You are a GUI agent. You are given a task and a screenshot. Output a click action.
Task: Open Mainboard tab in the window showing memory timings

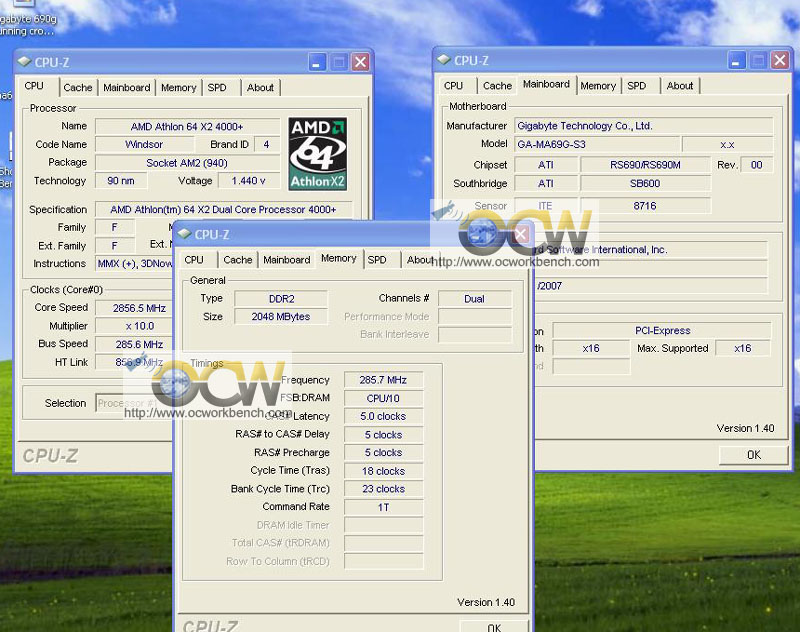(287, 260)
